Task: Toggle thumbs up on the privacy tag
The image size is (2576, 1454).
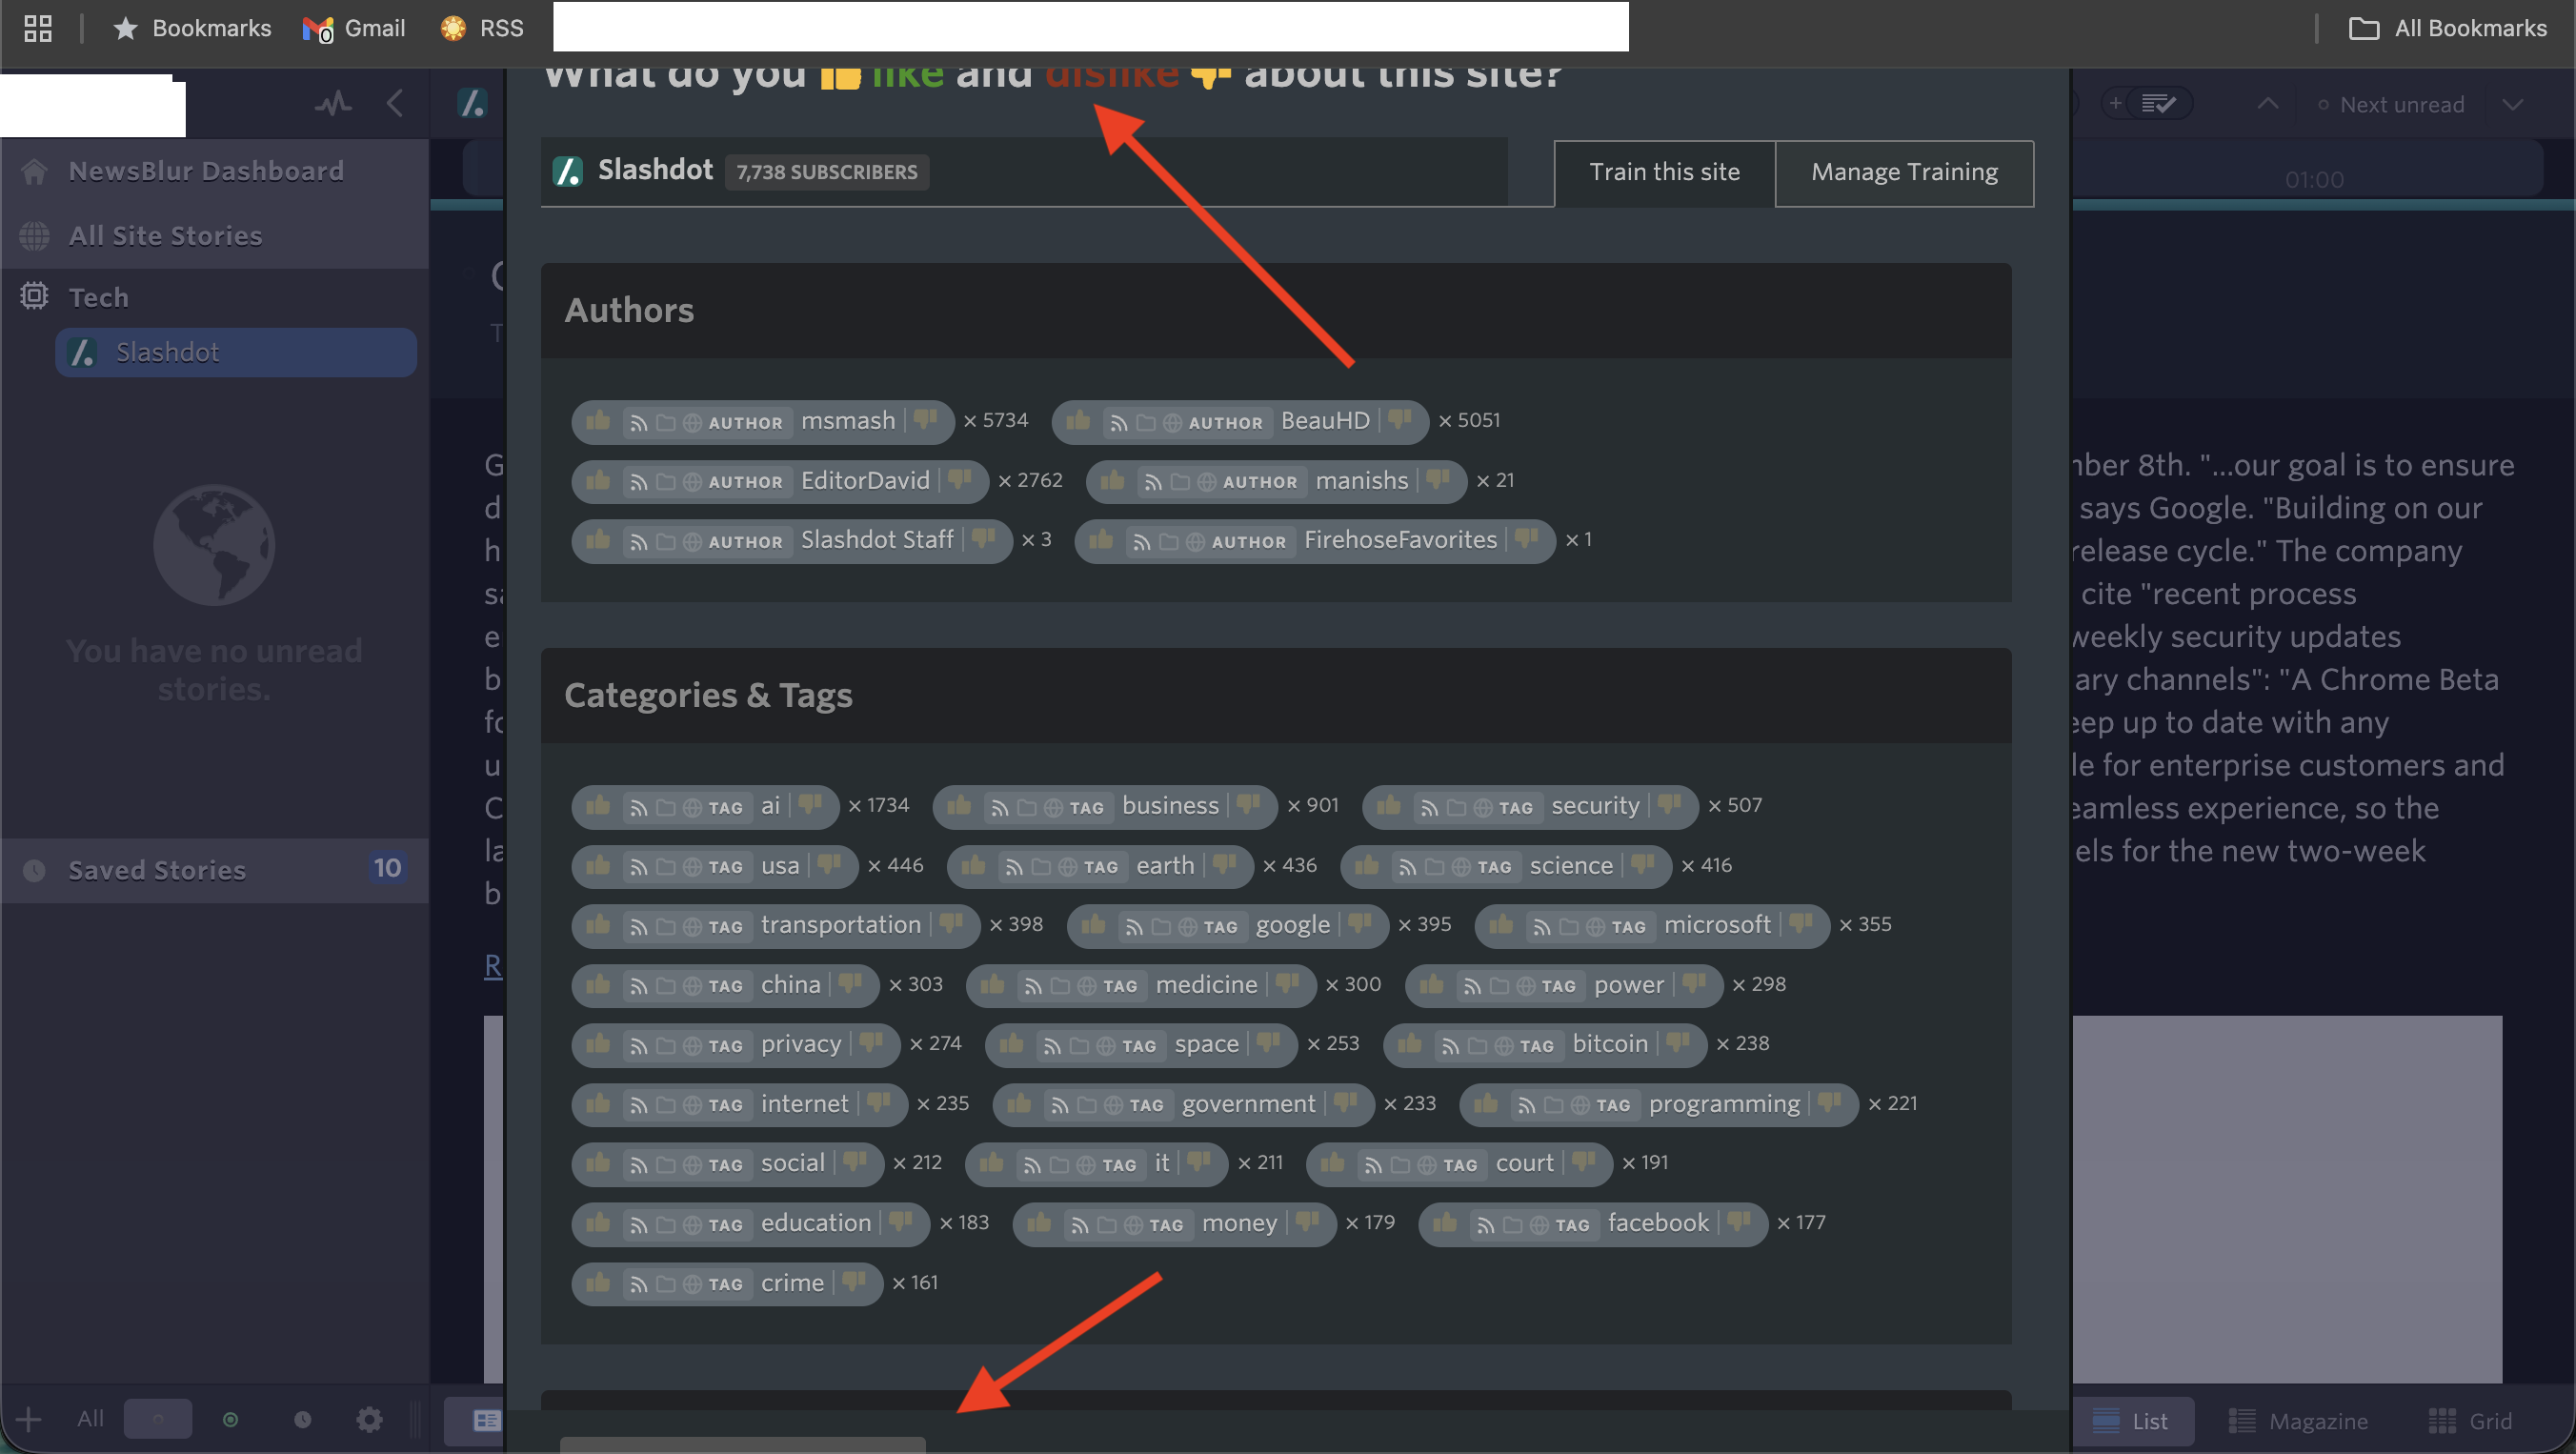Action: pyautogui.click(x=598, y=1044)
